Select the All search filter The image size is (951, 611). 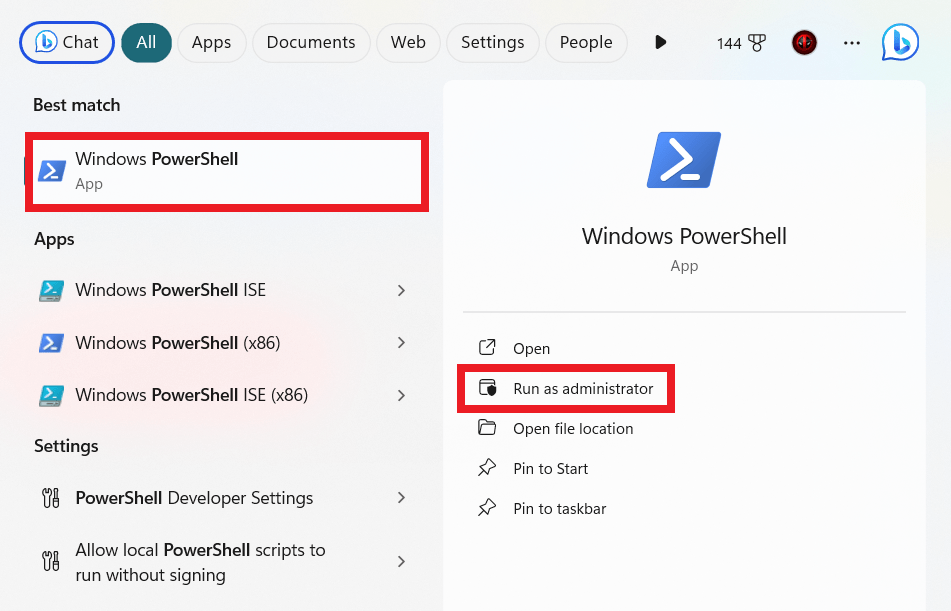click(x=146, y=42)
